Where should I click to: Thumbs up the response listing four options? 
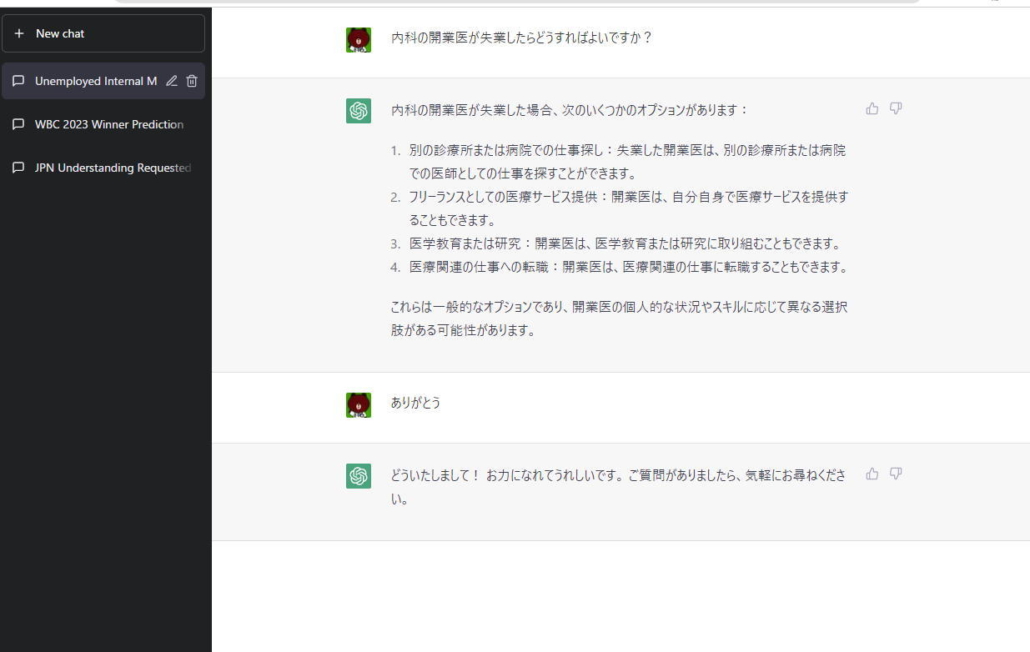click(x=871, y=108)
